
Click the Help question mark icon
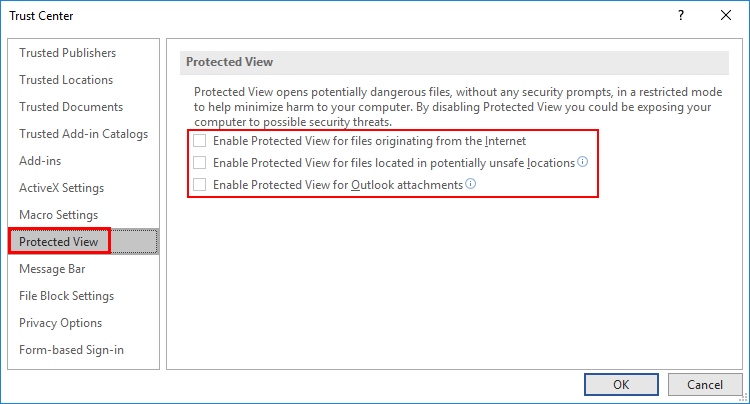pos(681,15)
